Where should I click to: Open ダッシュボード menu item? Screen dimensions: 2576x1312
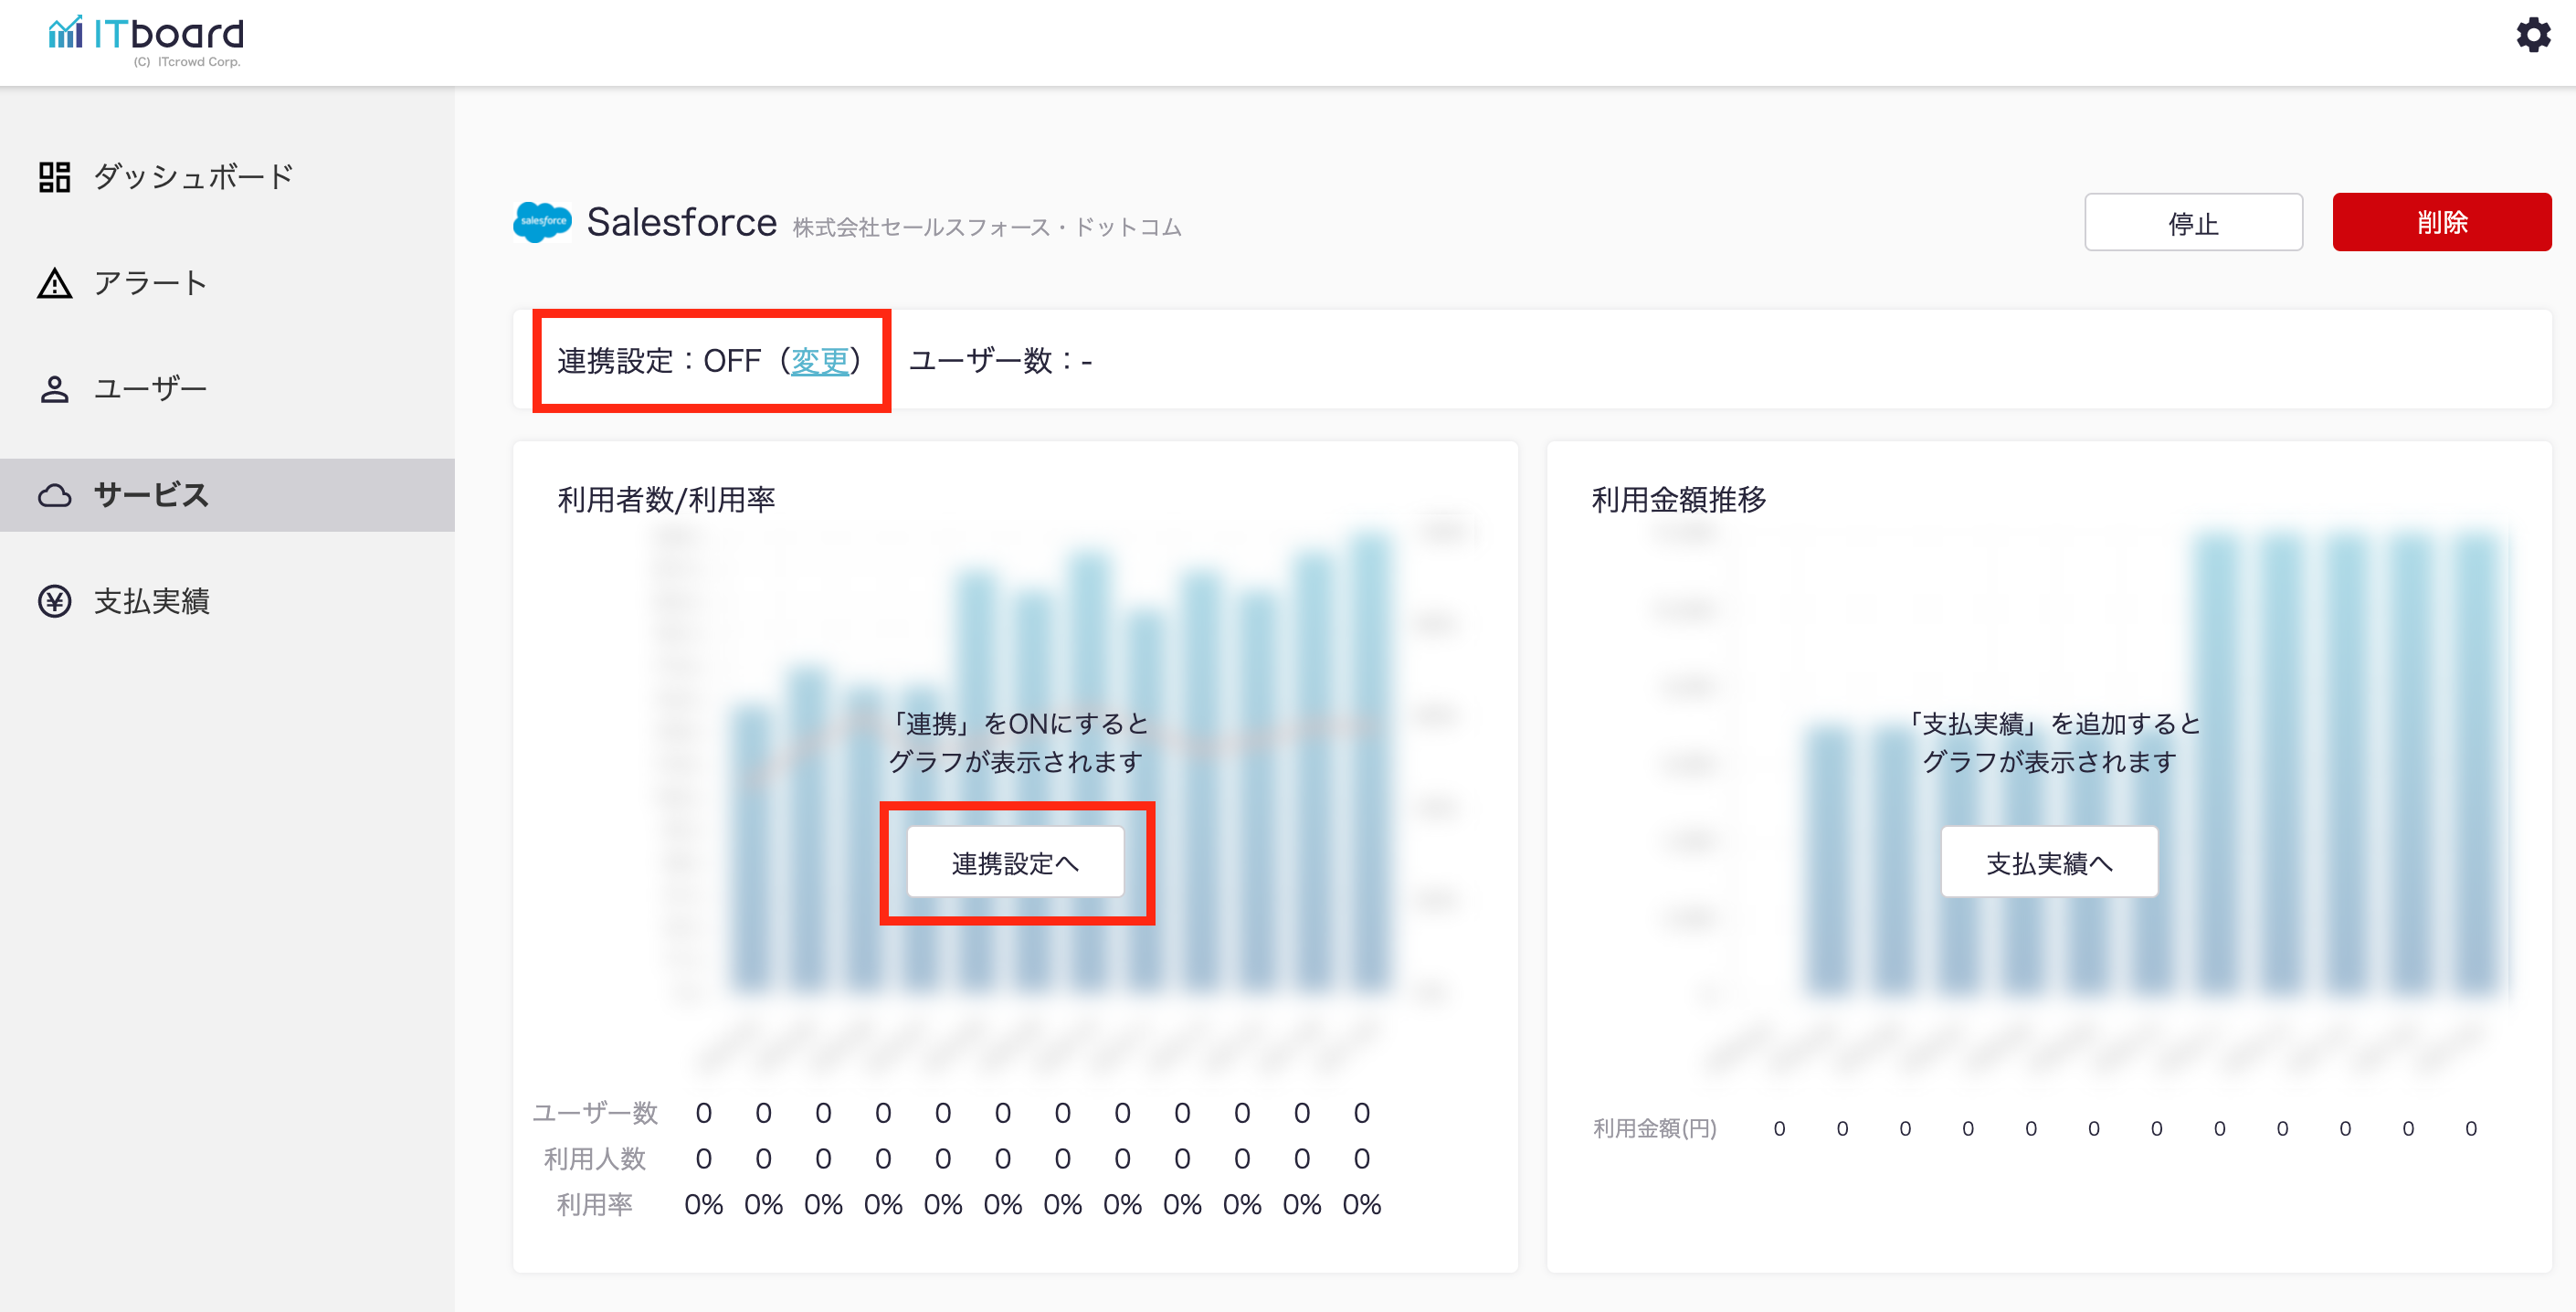coord(193,177)
